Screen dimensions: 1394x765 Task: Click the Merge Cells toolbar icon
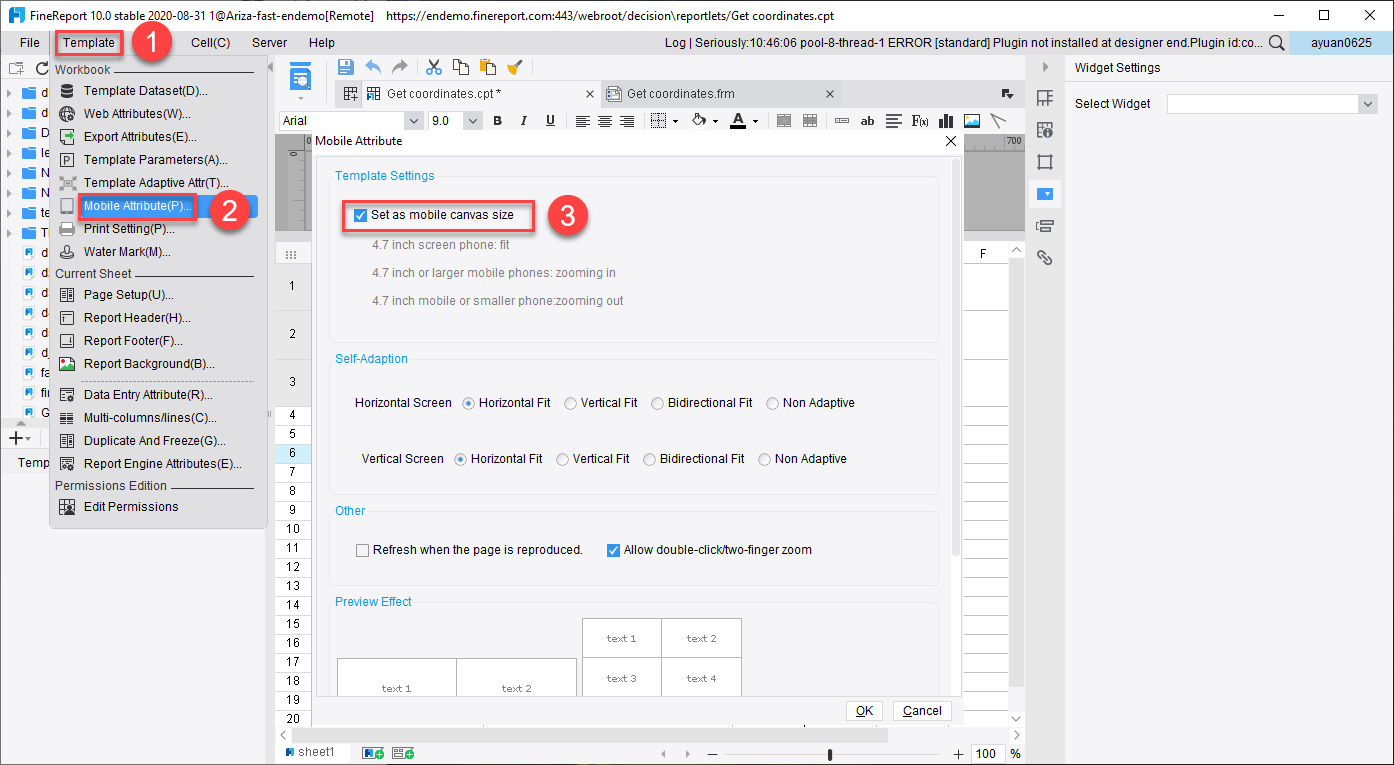[784, 121]
